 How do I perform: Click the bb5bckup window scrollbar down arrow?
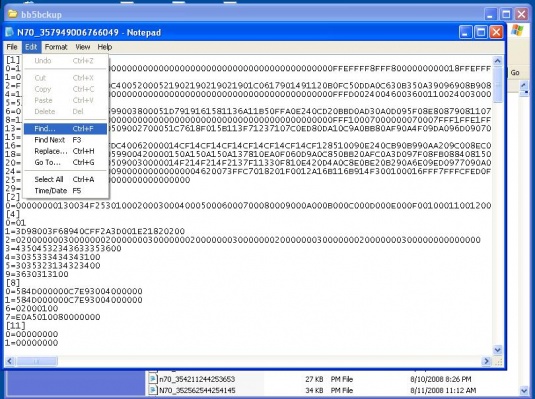click(x=524, y=390)
